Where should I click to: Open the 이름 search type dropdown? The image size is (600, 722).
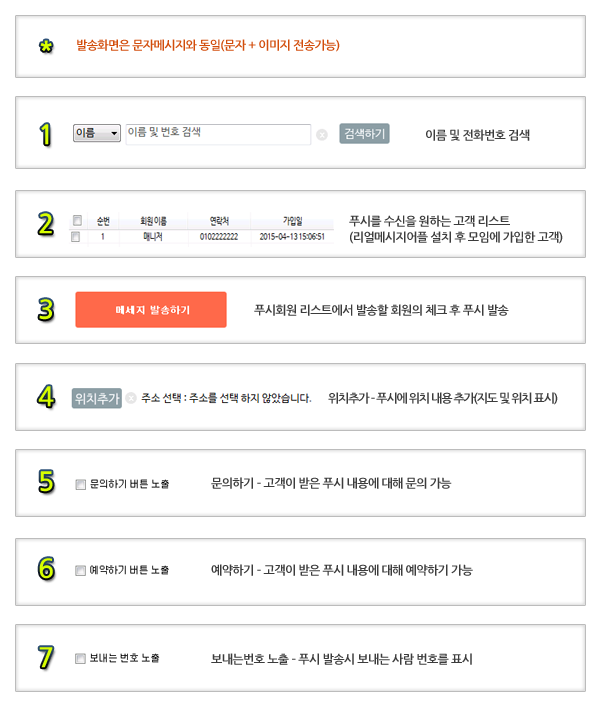[97, 133]
